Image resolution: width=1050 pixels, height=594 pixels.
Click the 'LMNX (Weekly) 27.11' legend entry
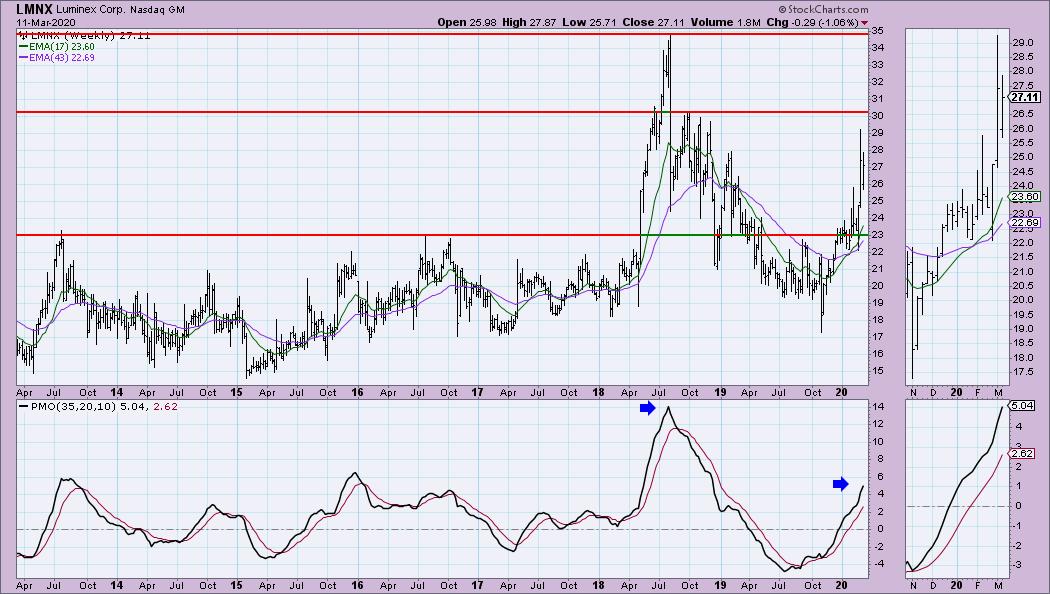(84, 35)
